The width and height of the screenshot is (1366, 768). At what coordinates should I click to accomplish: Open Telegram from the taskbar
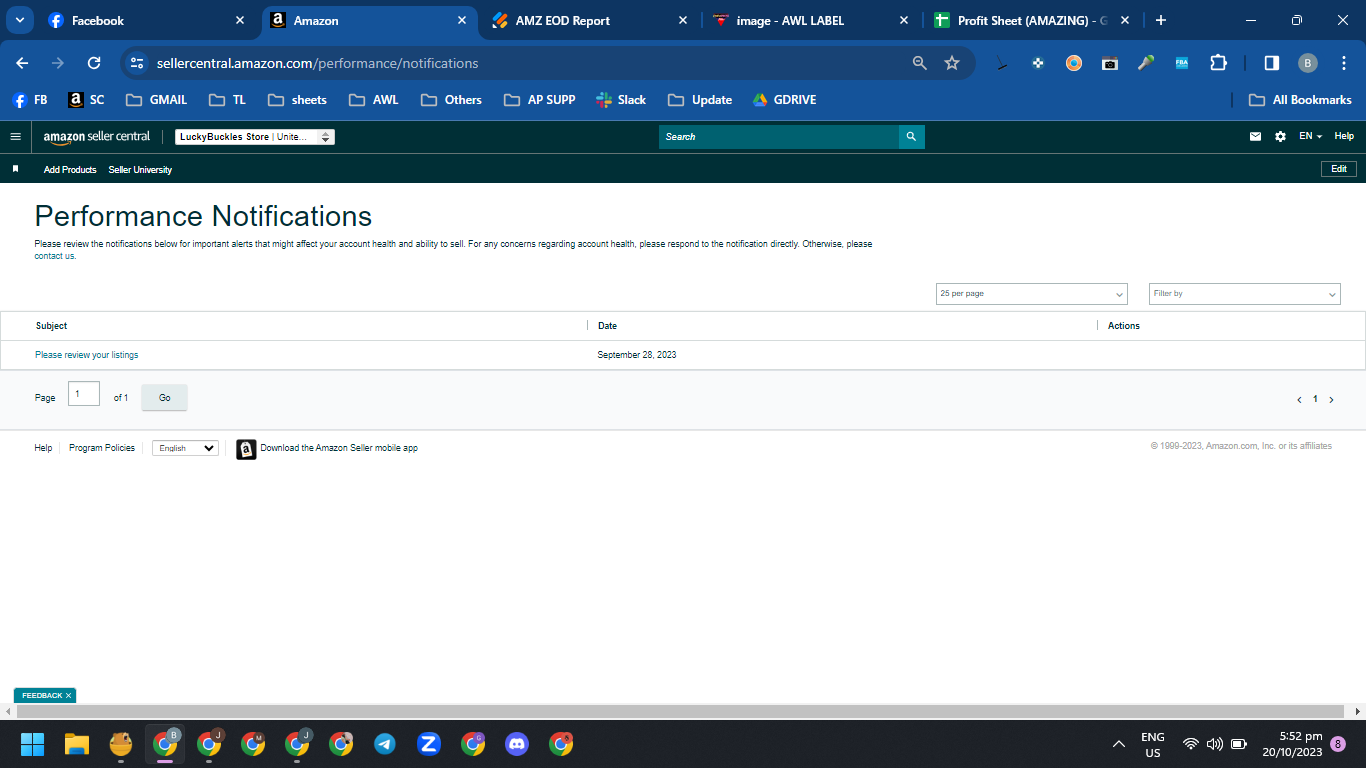385,743
